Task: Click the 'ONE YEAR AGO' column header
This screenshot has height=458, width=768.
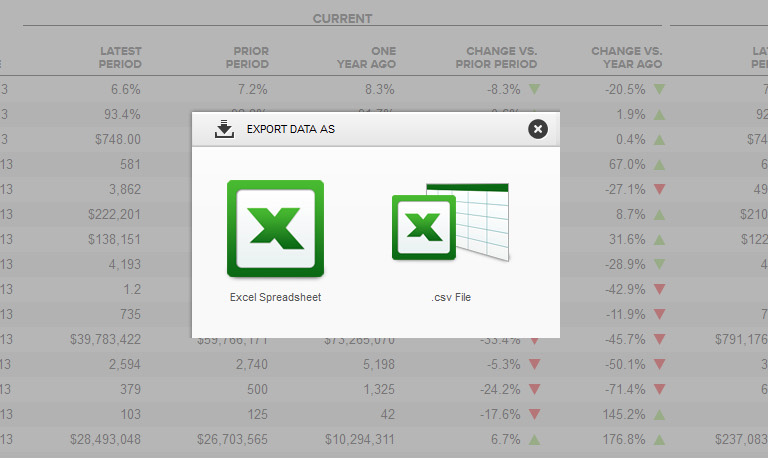Action: pyautogui.click(x=366, y=57)
